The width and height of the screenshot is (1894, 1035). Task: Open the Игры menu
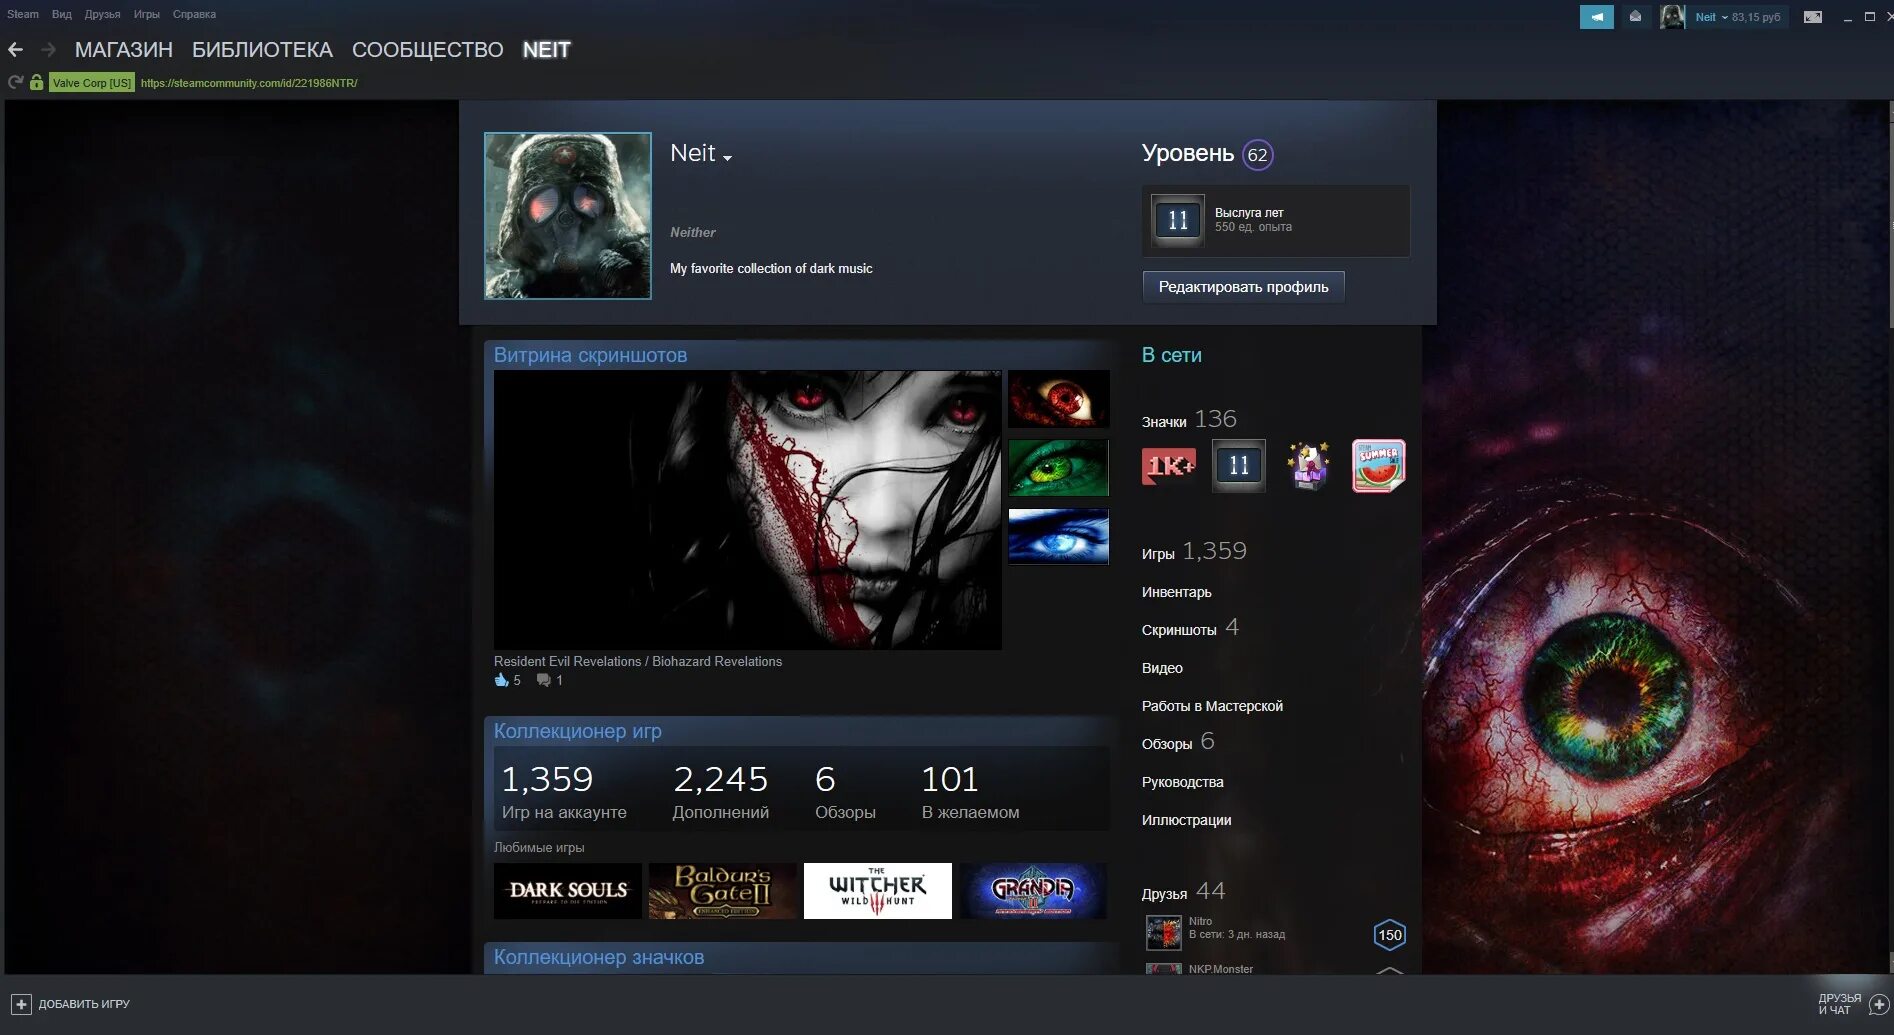click(147, 14)
